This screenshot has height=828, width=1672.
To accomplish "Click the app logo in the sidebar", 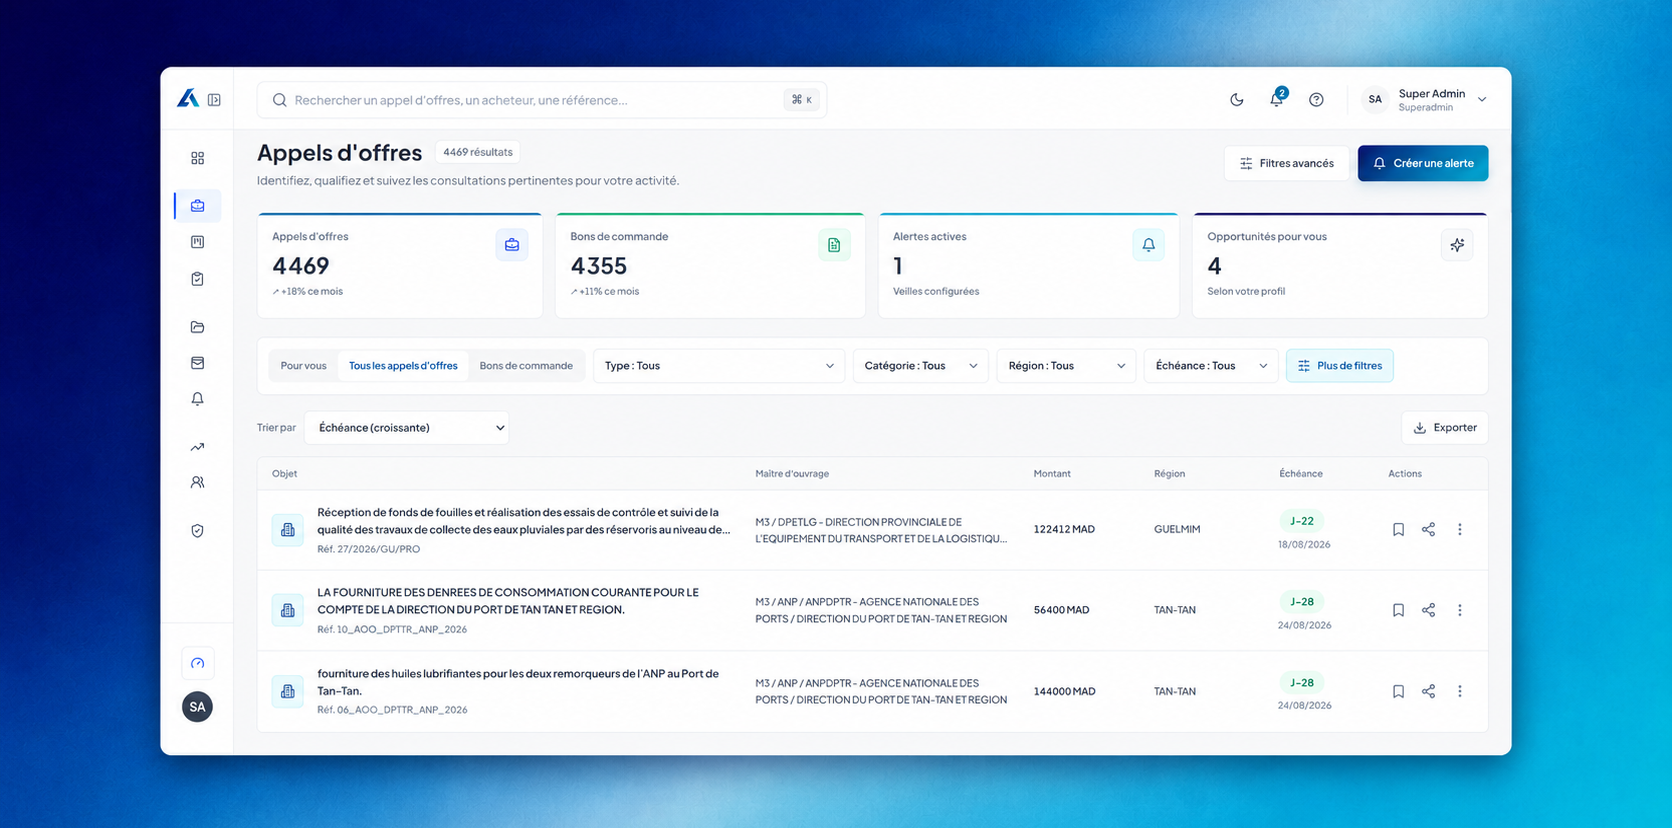I will click(187, 98).
